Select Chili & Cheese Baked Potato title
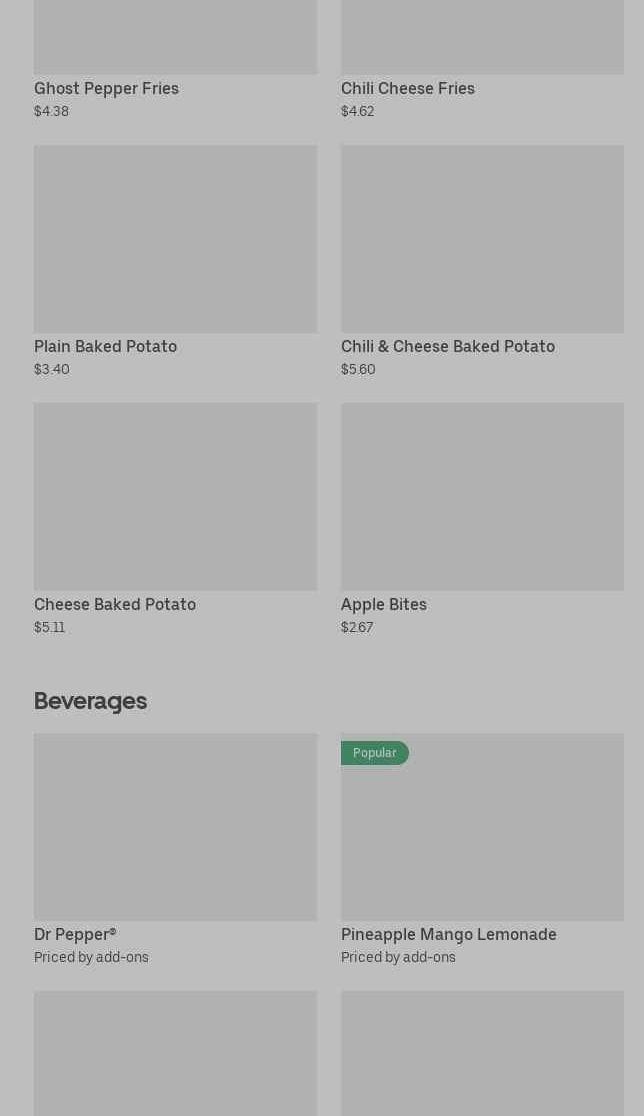Screen dimensions: 644x1116 (447, 346)
